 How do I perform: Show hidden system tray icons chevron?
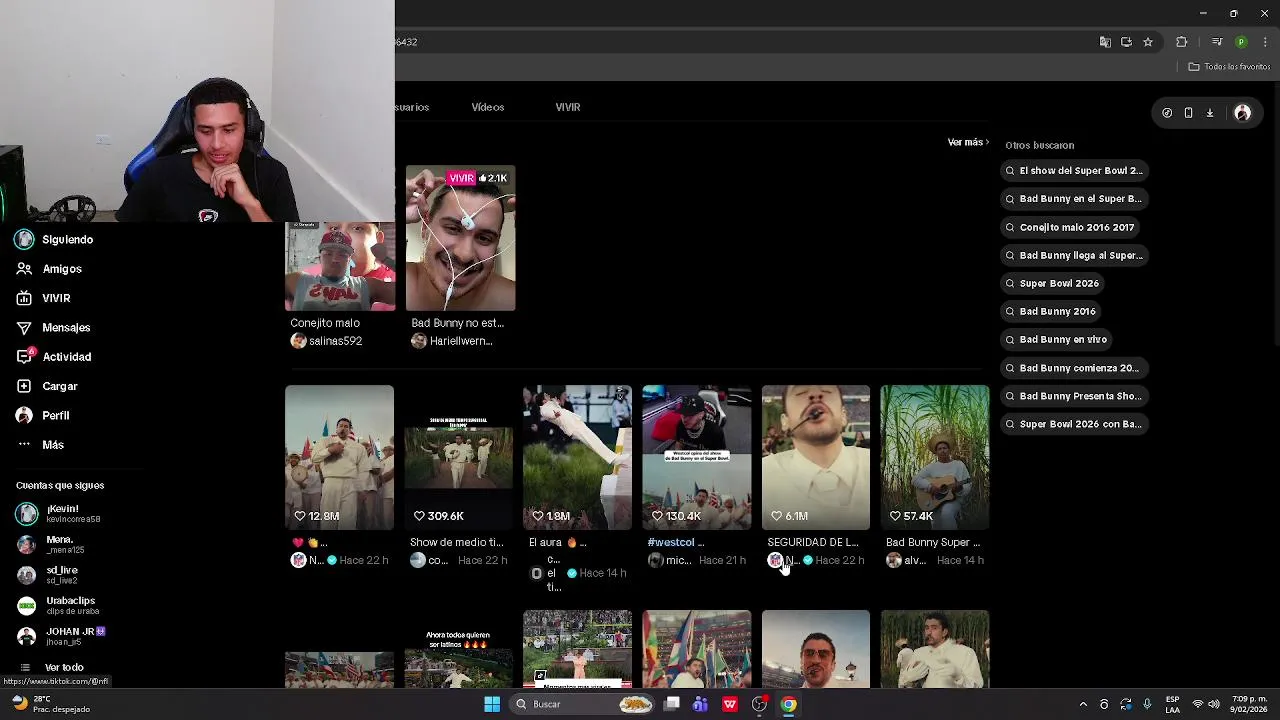[1083, 704]
